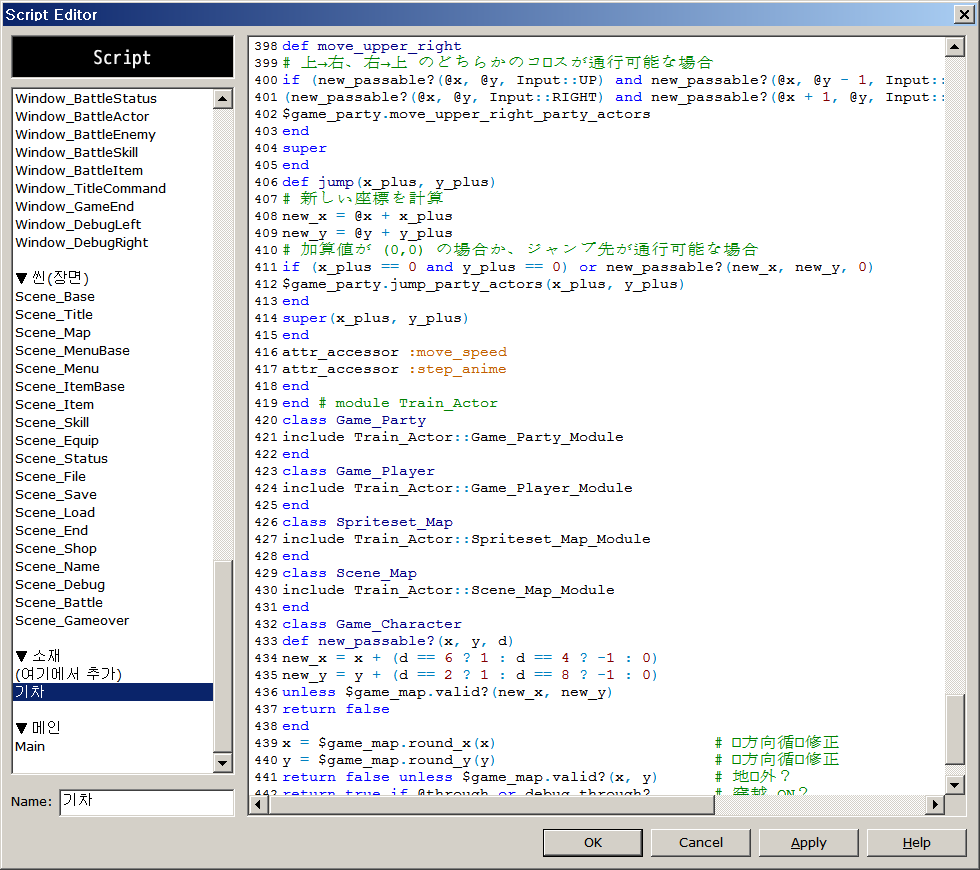Place cursor on line 406 def jump
Image resolution: width=980 pixels, height=870 pixels.
[389, 182]
